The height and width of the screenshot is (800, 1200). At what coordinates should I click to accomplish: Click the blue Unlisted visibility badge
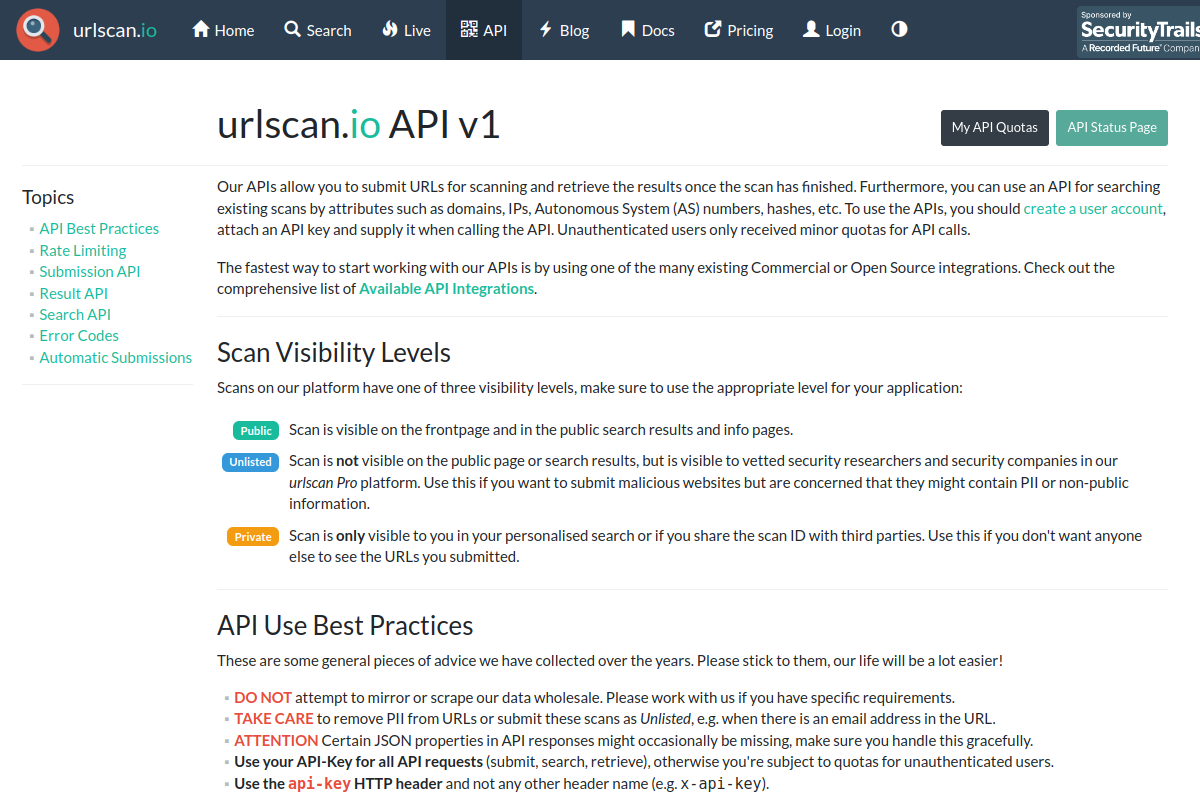(250, 462)
